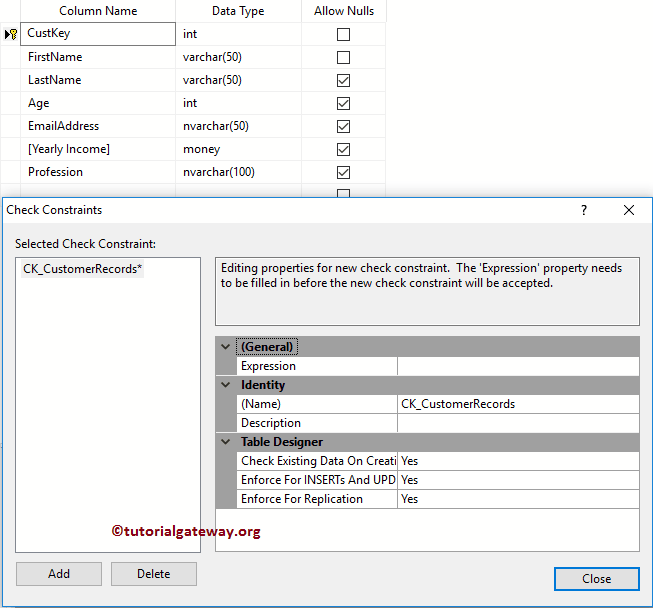
Task: Click the Close button
Action: (x=596, y=579)
